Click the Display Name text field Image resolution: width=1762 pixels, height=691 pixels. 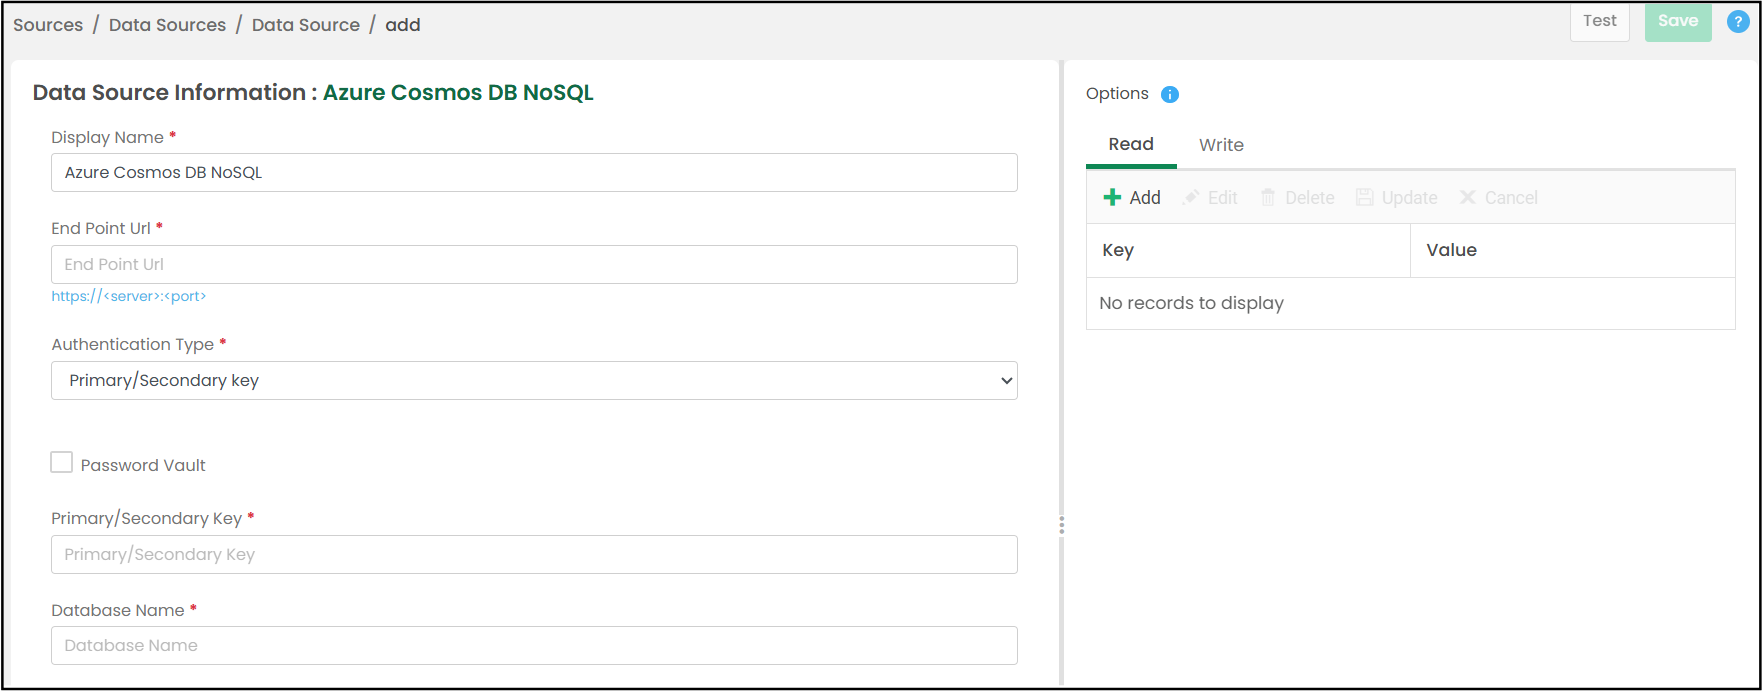click(534, 172)
